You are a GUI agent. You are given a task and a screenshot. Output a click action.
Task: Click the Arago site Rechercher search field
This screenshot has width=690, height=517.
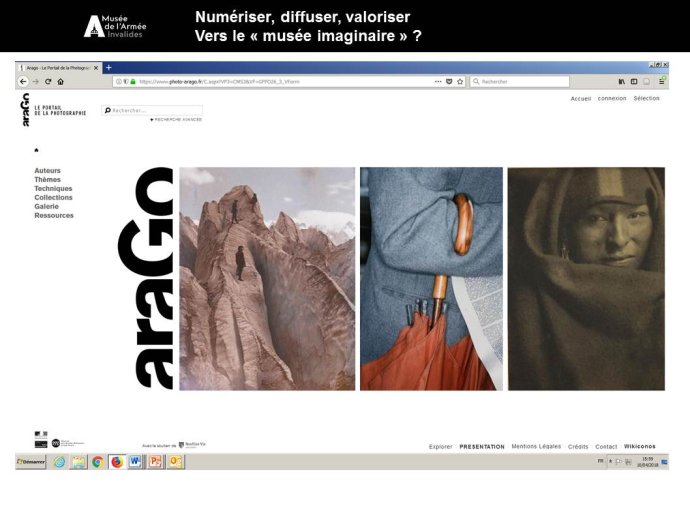pyautogui.click(x=152, y=110)
